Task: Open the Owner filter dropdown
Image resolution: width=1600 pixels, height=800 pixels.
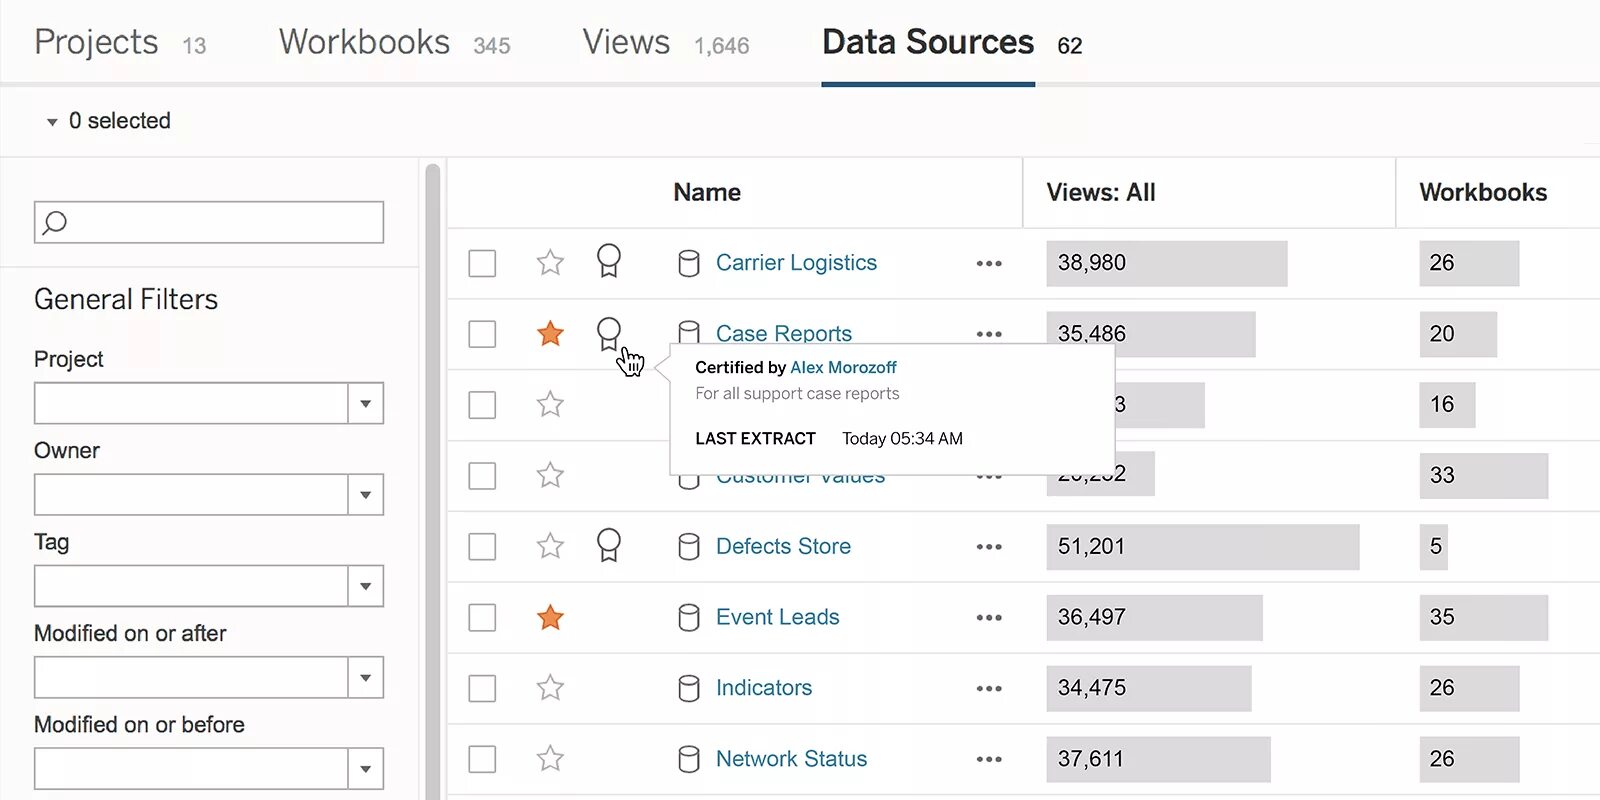Action: (x=365, y=495)
